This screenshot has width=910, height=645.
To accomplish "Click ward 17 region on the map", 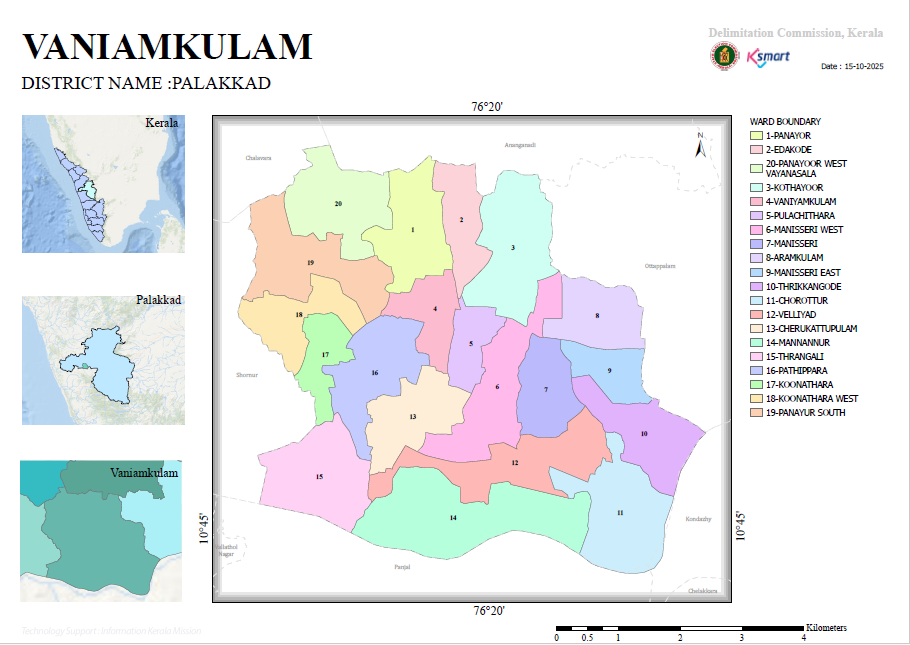I will point(325,355).
